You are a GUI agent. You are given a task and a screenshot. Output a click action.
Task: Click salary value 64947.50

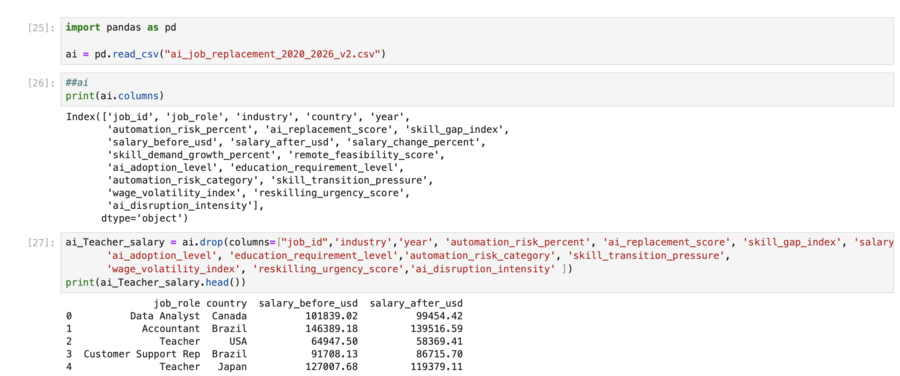point(335,341)
